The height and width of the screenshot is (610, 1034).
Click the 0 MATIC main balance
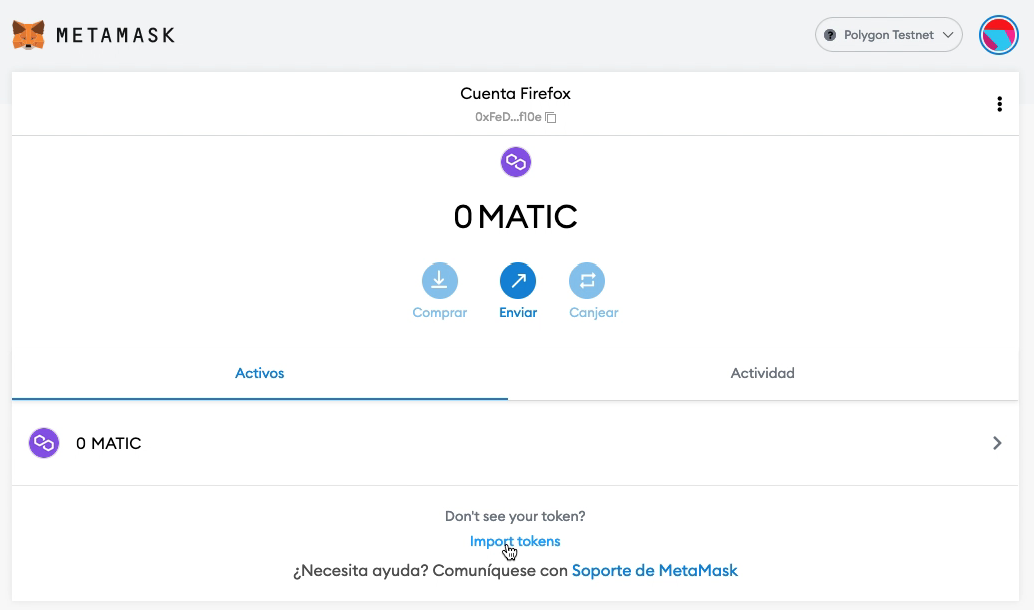tap(516, 217)
